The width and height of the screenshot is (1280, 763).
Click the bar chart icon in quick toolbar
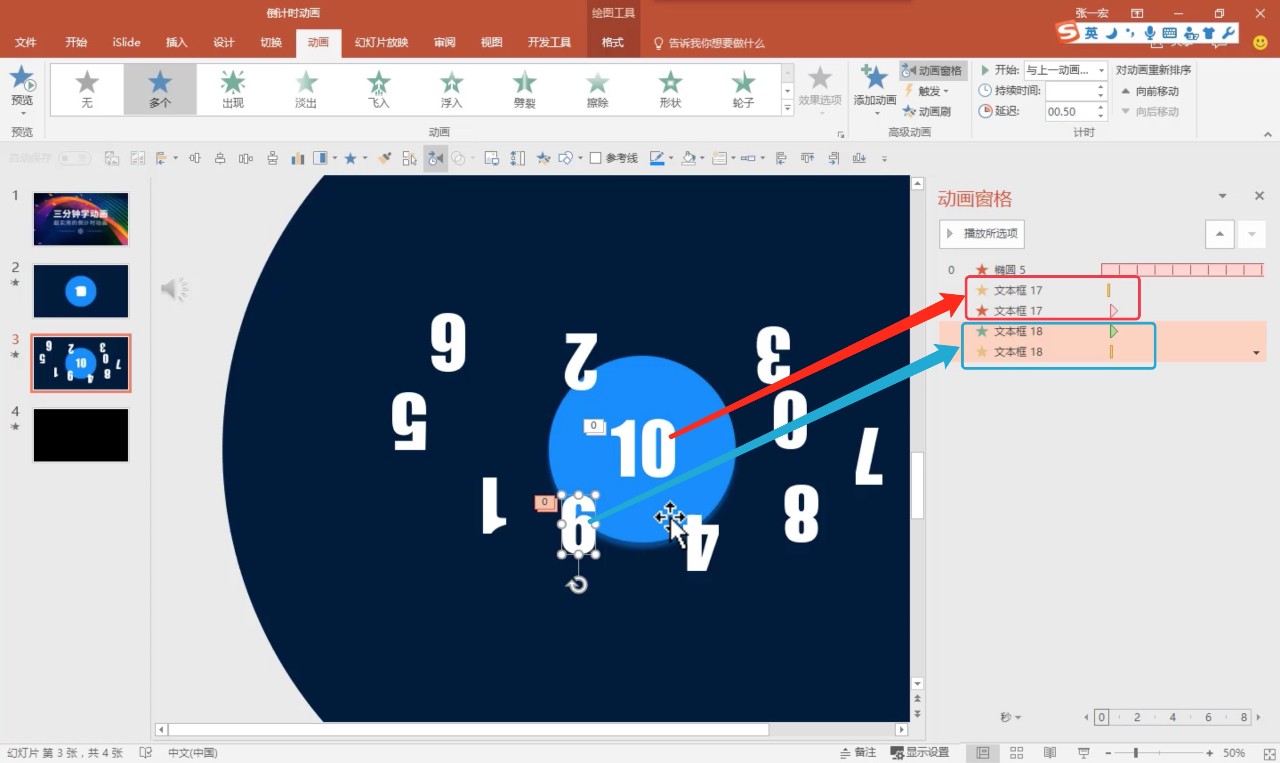point(297,158)
